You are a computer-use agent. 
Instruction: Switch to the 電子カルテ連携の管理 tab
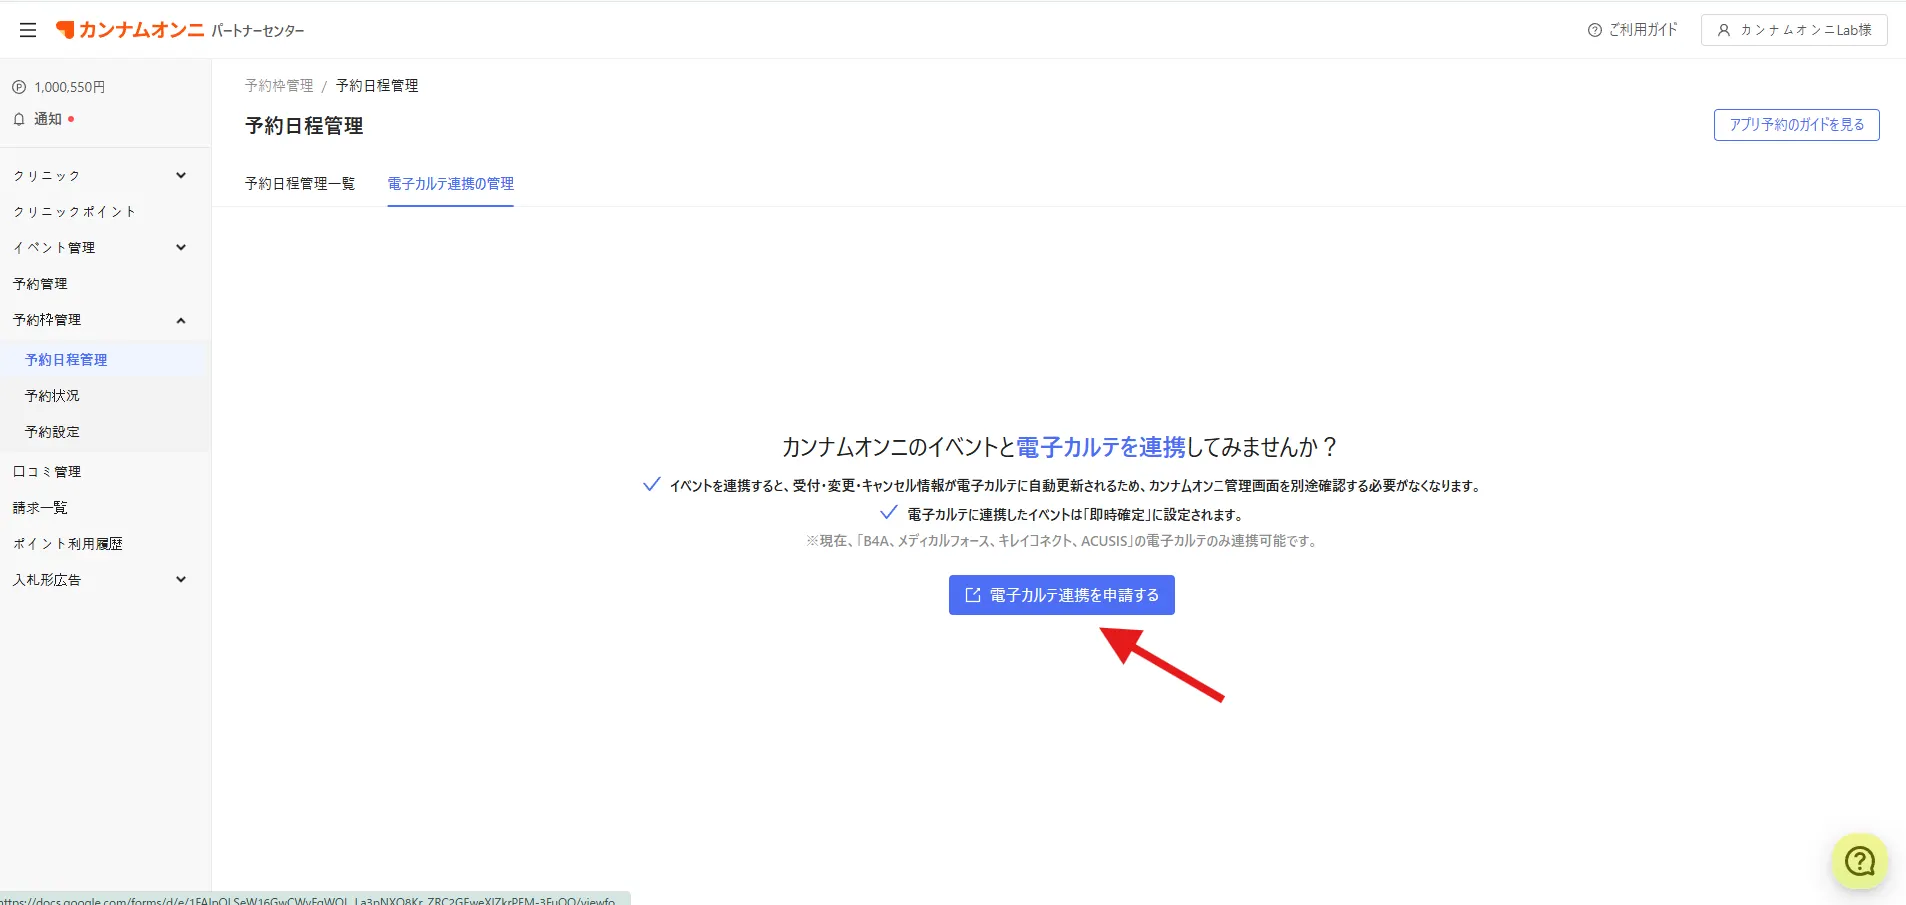tap(451, 184)
